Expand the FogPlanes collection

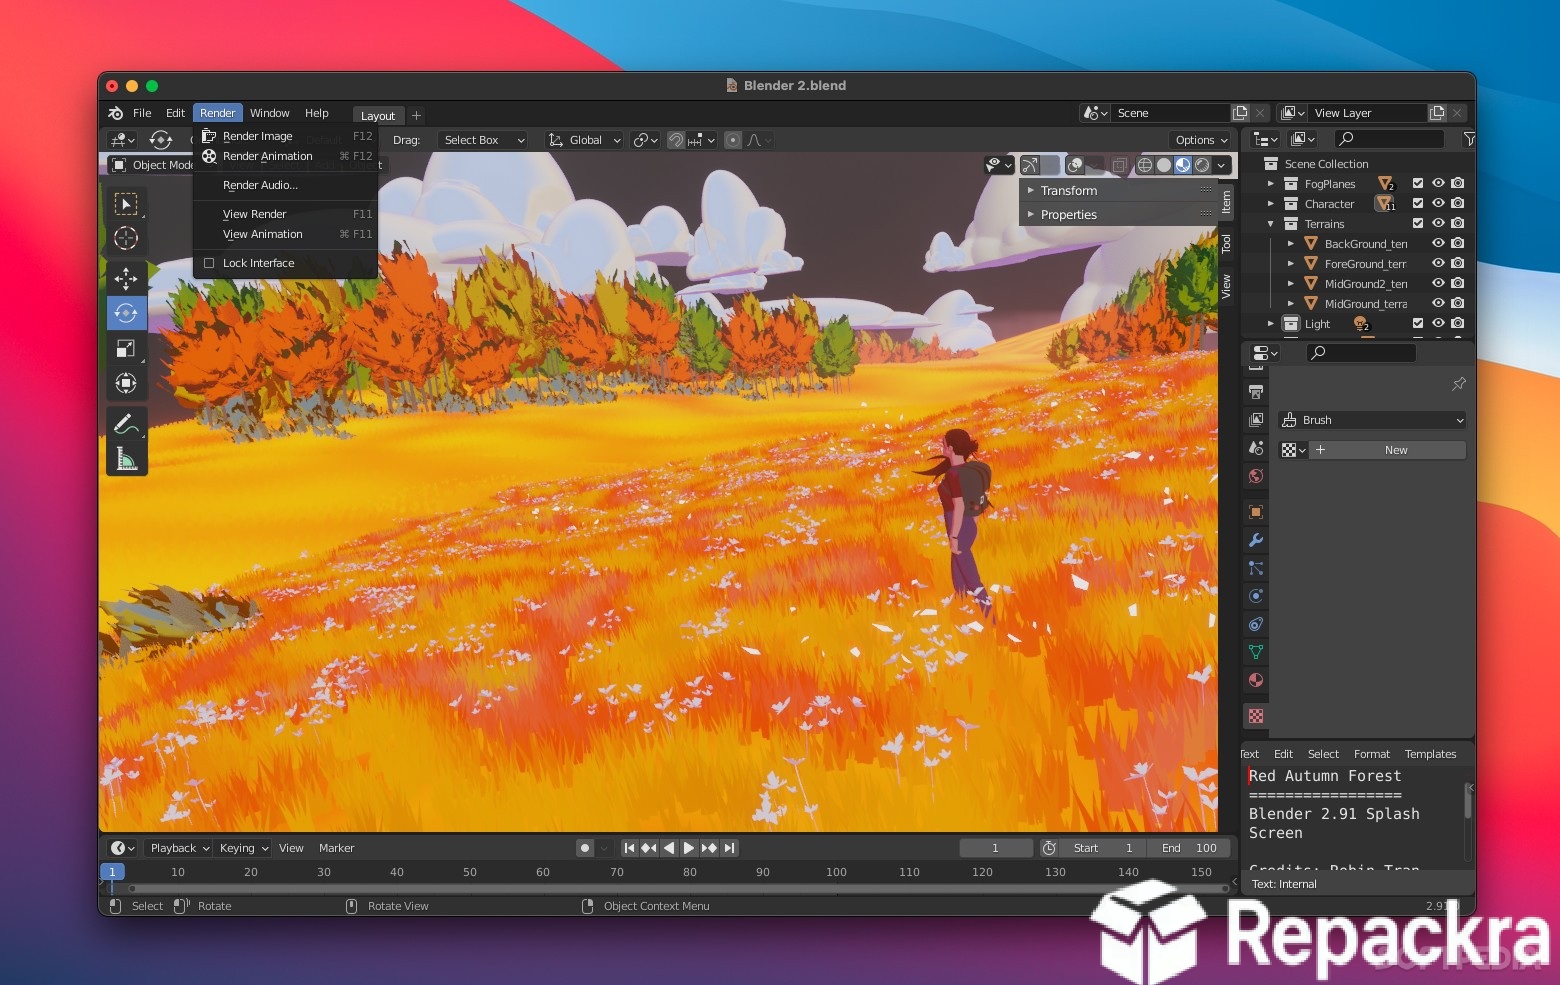[x=1270, y=184]
